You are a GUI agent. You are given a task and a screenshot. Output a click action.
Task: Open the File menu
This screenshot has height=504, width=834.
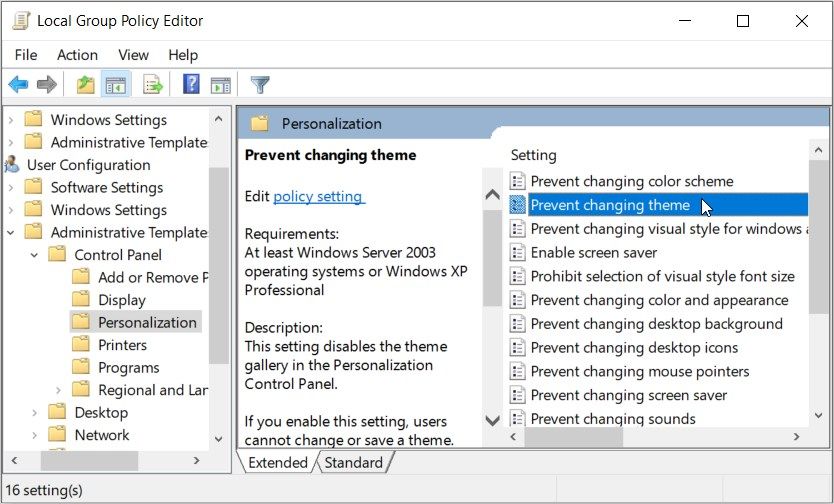coord(26,55)
